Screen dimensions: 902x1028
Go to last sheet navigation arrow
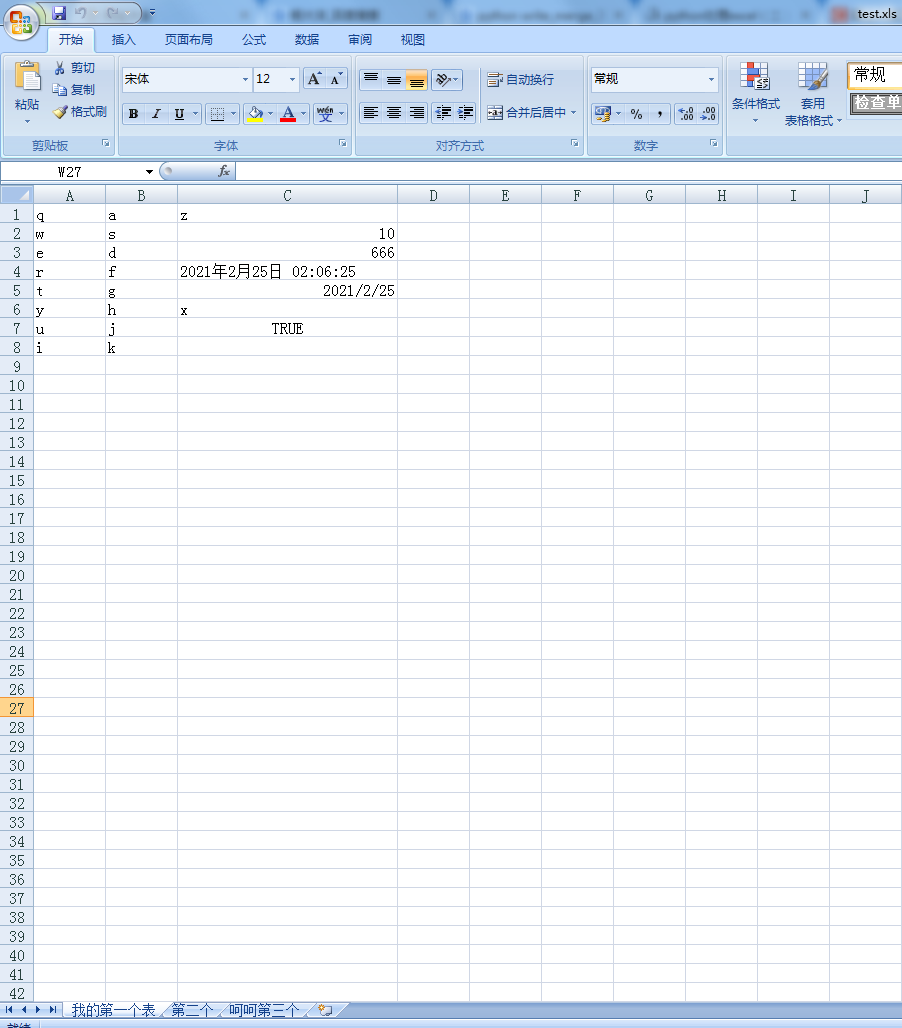point(53,1010)
